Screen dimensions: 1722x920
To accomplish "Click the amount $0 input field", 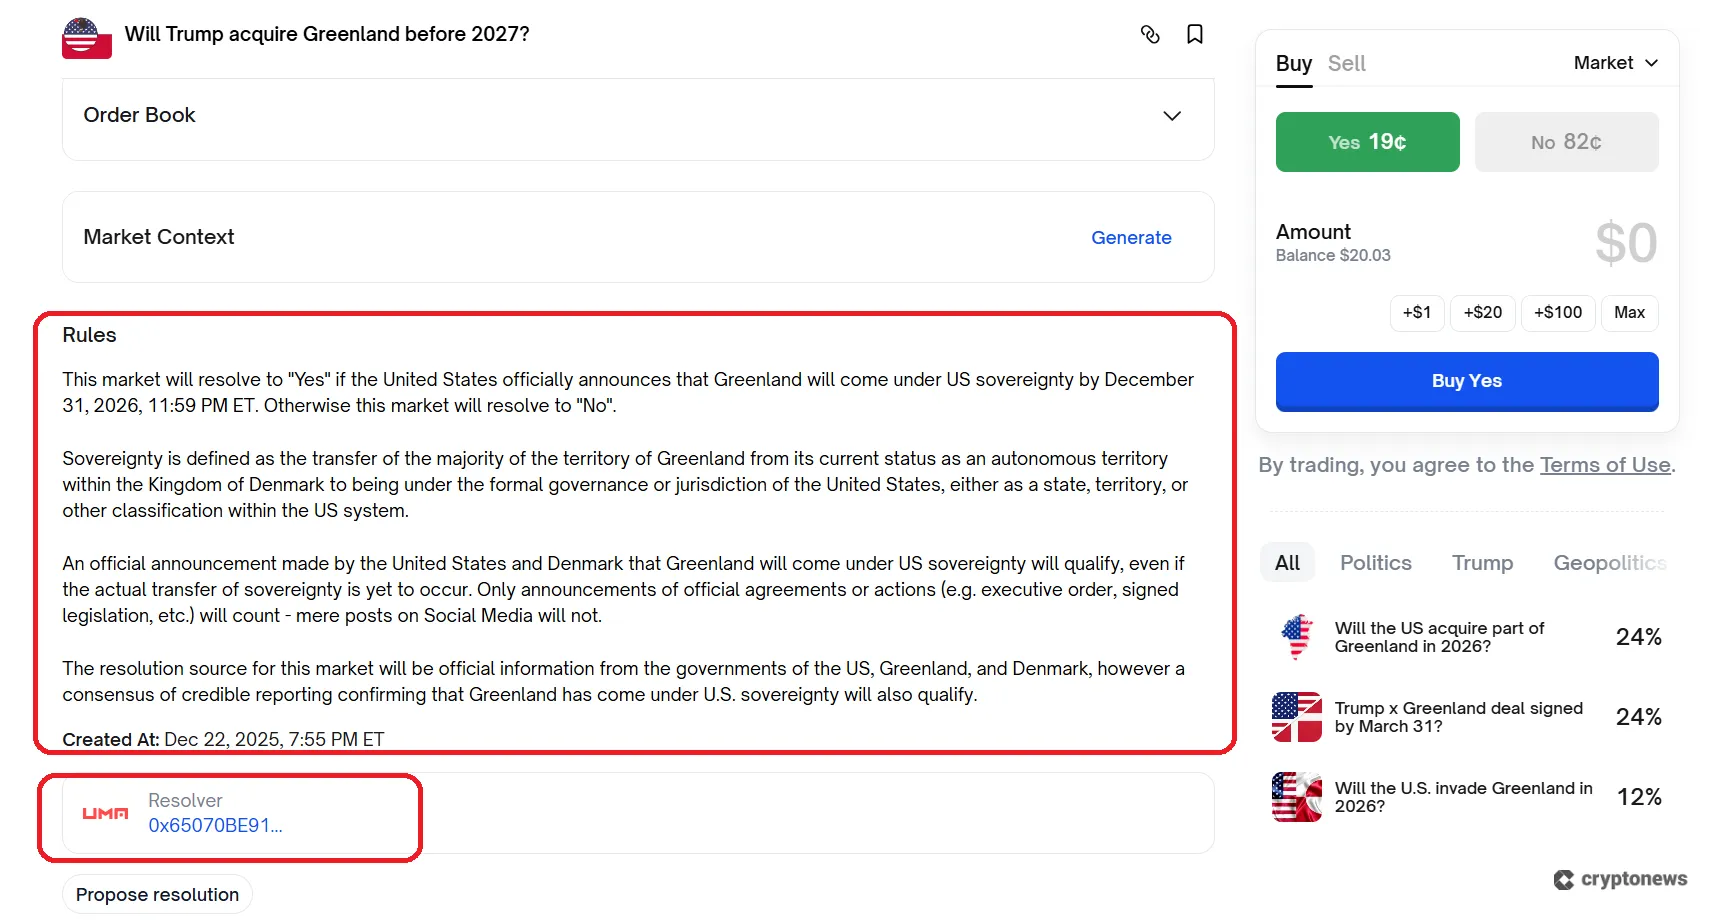I will click(x=1625, y=243).
